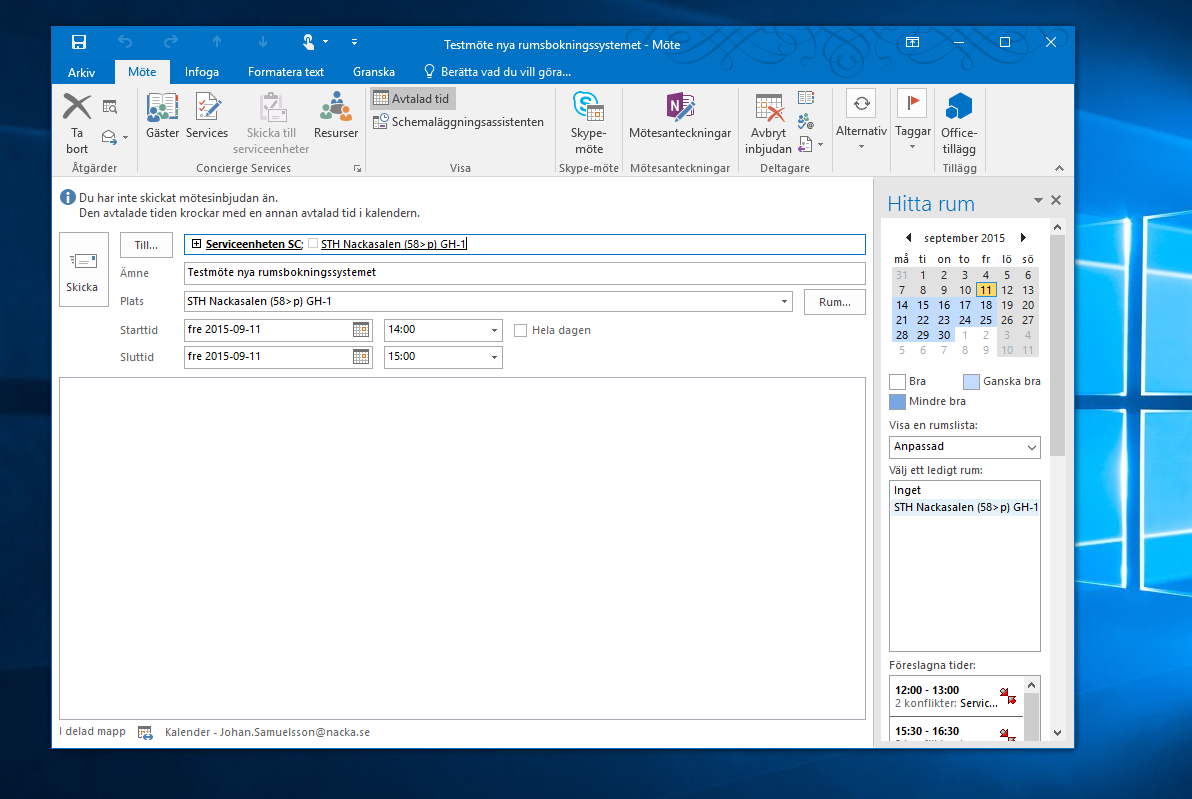Go to previous item with the up arrow
This screenshot has width=1192, height=799.
[x=217, y=42]
